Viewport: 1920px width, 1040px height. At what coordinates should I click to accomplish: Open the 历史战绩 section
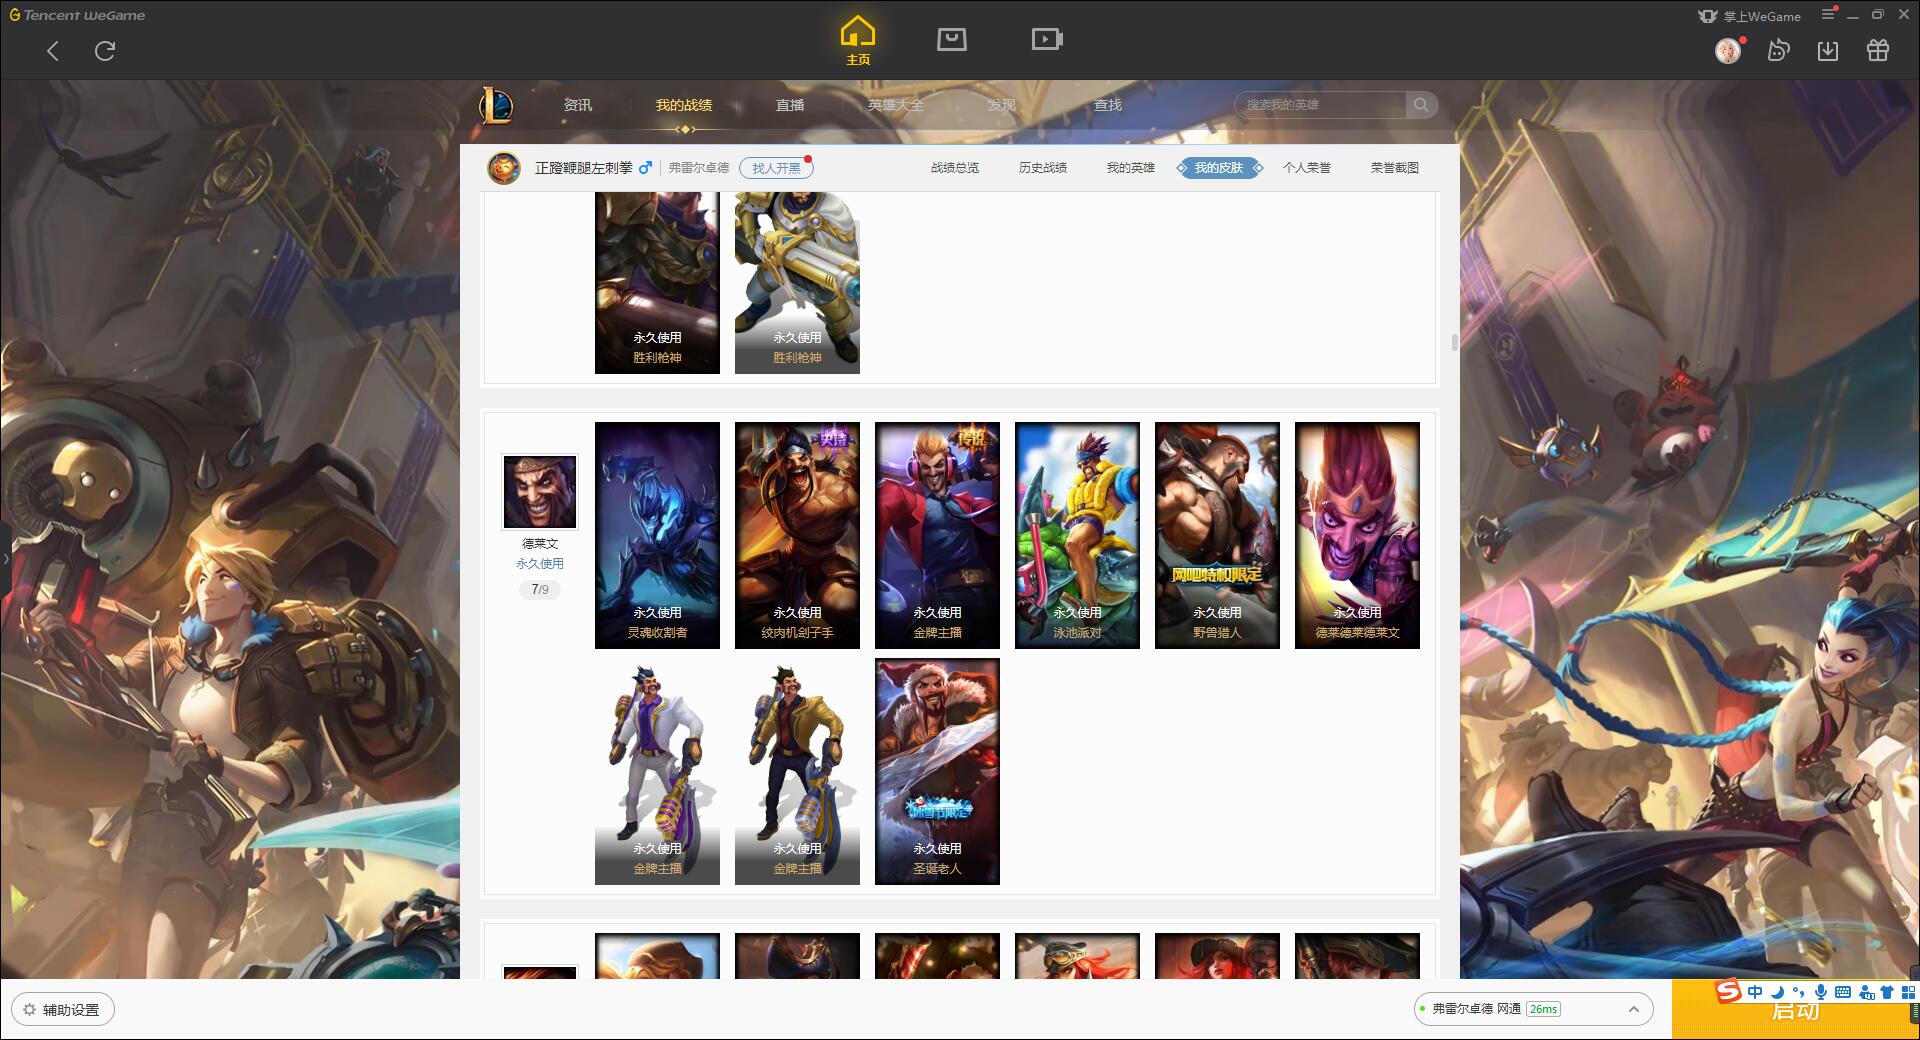point(1043,168)
